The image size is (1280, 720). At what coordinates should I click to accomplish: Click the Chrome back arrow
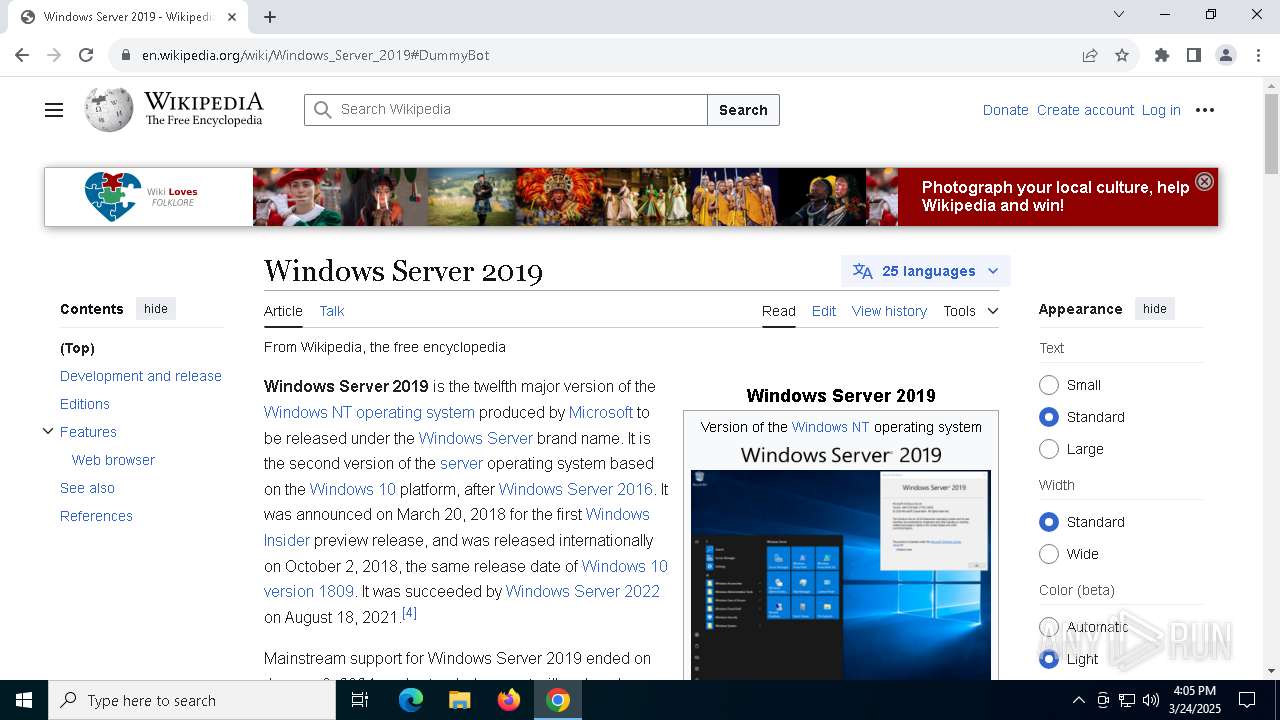(x=22, y=55)
